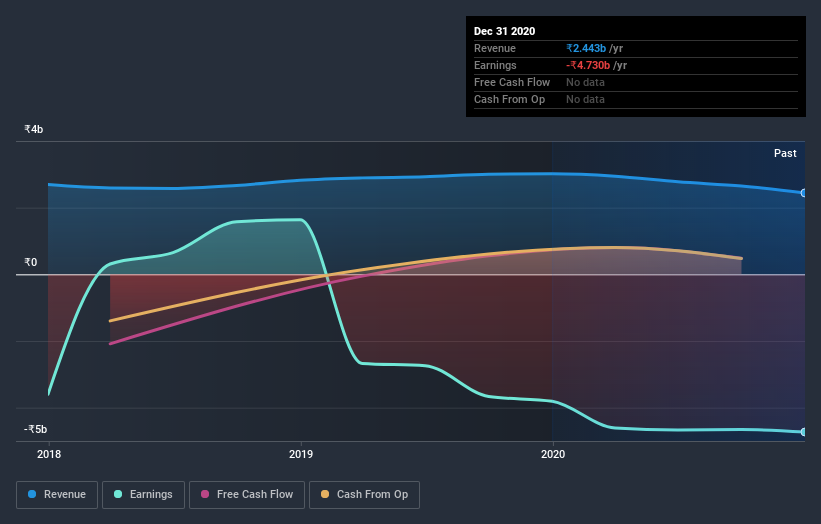Click the pink Free Cash Flow dot
Viewport: 821px width, 524px height.
[x=205, y=494]
